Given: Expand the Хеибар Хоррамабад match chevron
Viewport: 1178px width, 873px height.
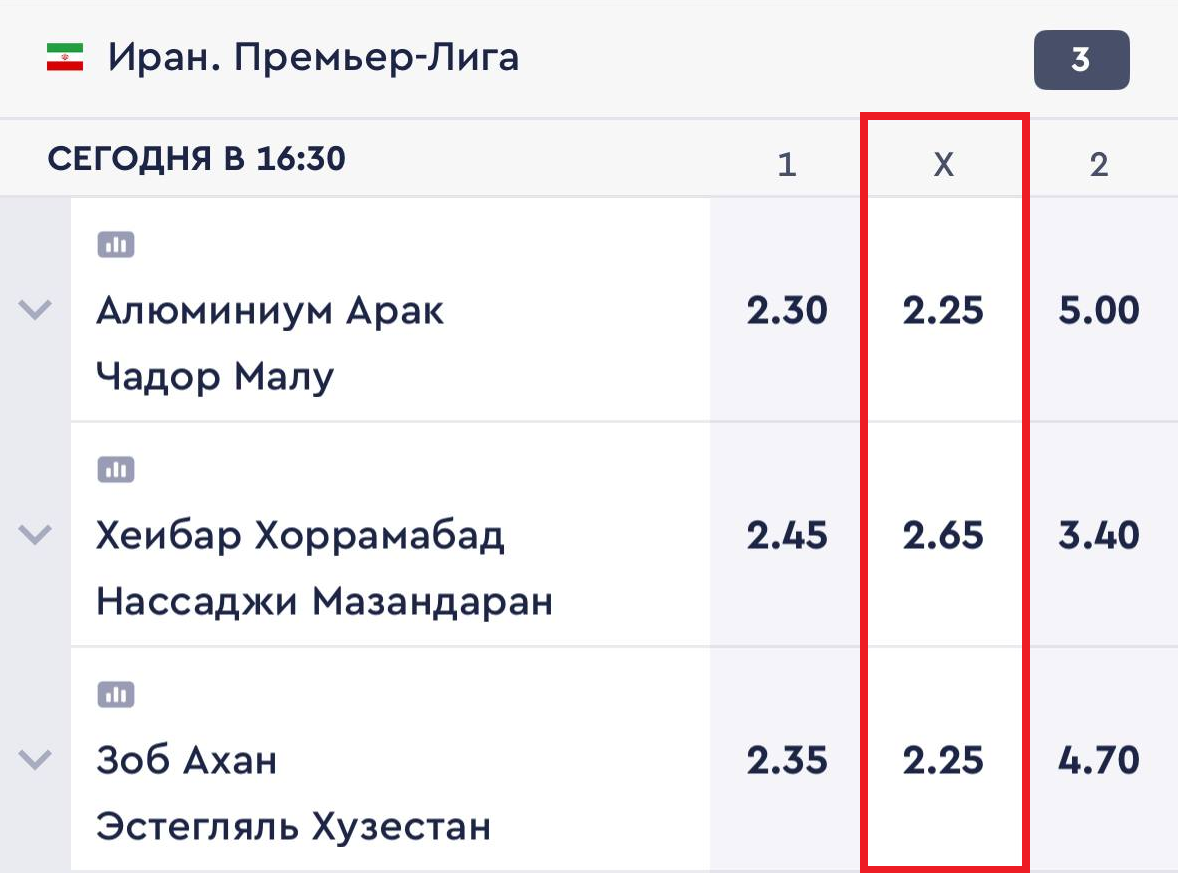Looking at the screenshot, I should [x=35, y=534].
